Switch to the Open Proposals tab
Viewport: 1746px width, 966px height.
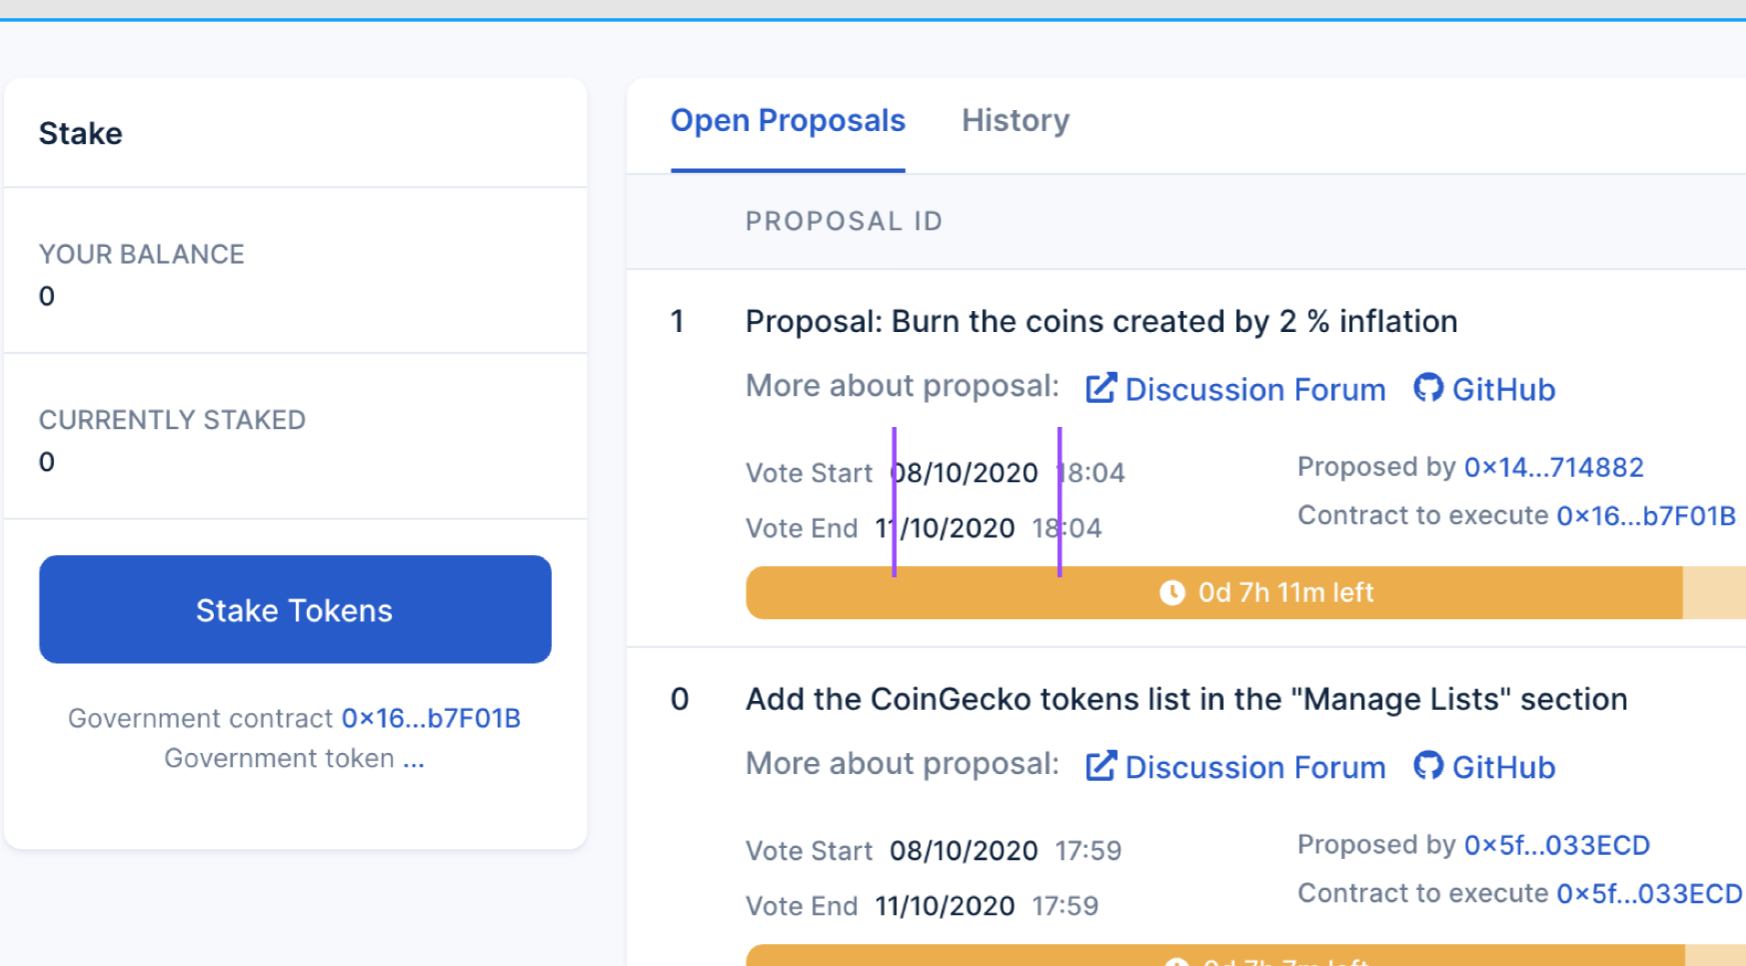(787, 121)
